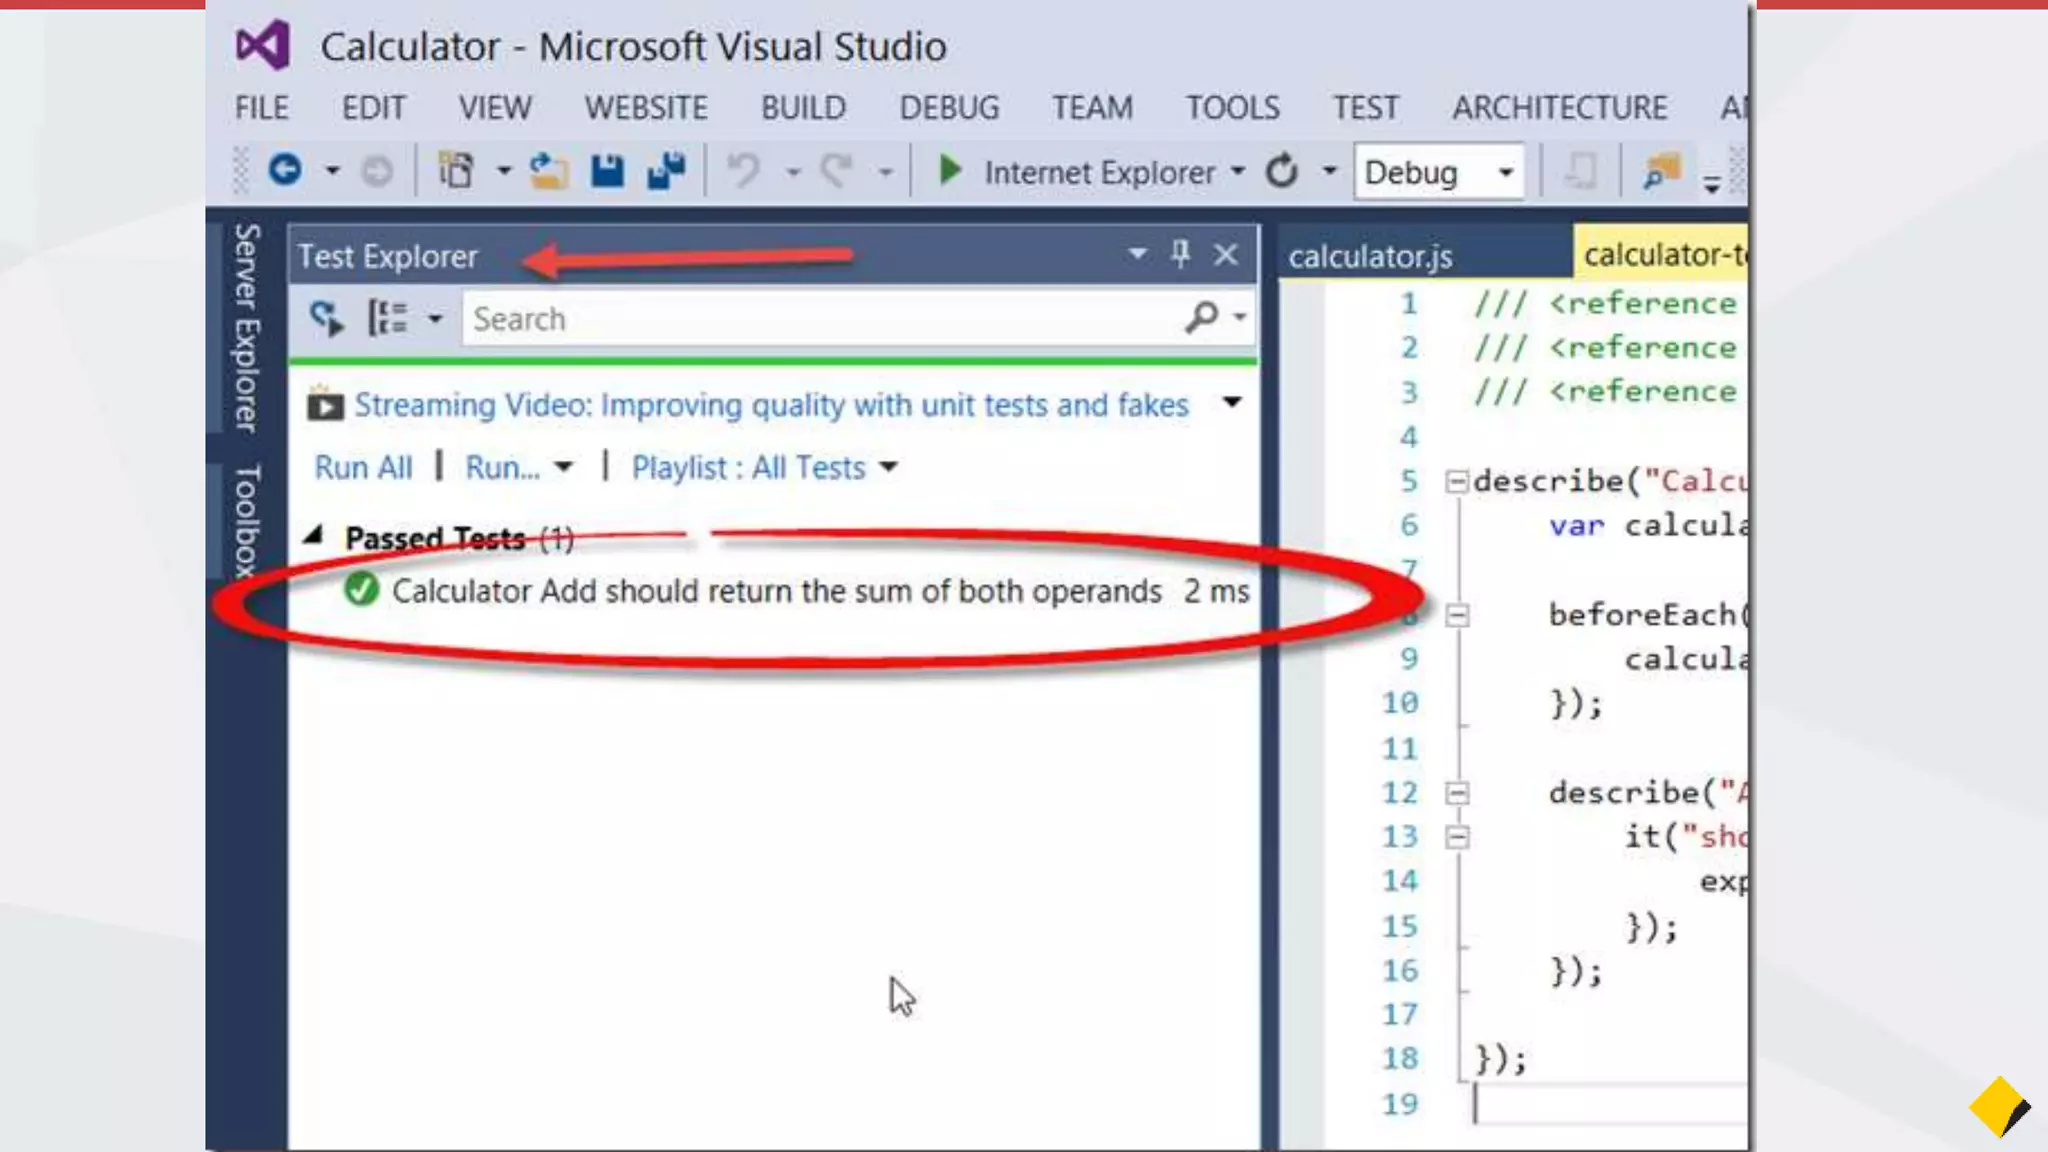Click the Save All icon
The image size is (2048, 1152).
[x=666, y=171]
